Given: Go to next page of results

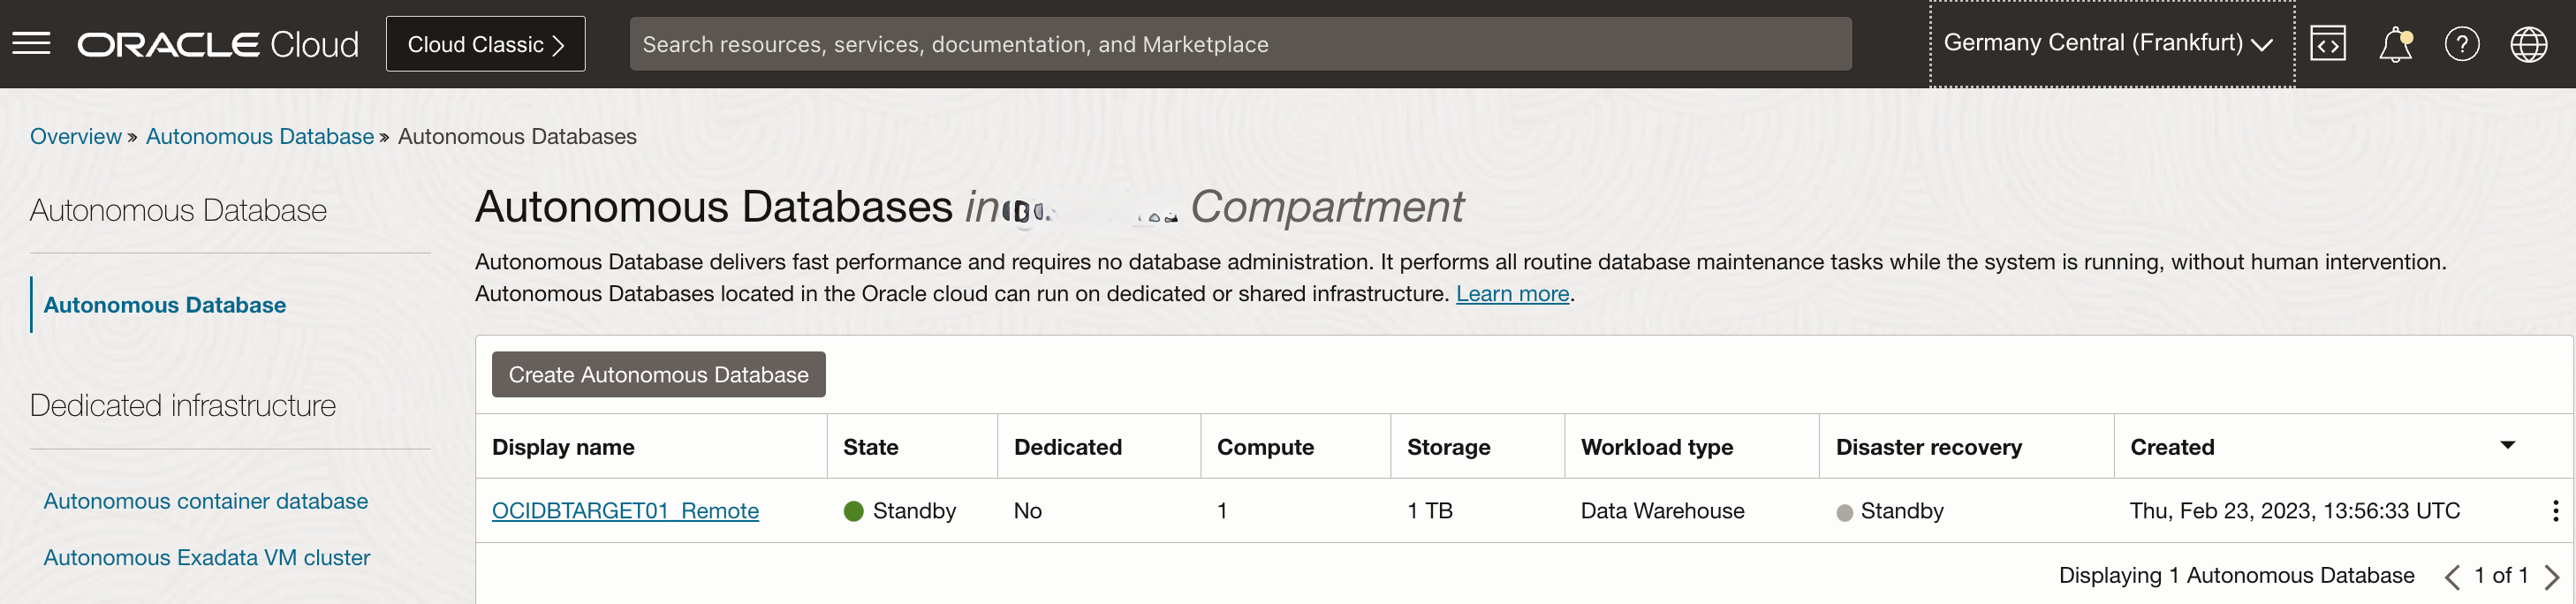Looking at the screenshot, I should click(x=2552, y=576).
